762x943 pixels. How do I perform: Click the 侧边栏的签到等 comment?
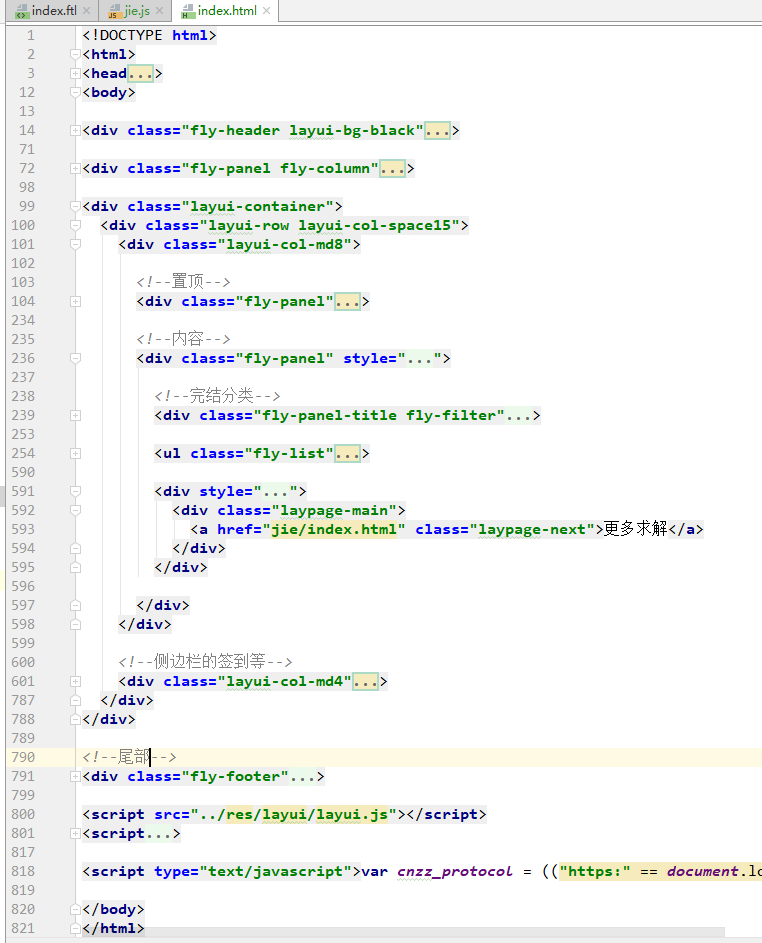pyautogui.click(x=205, y=662)
